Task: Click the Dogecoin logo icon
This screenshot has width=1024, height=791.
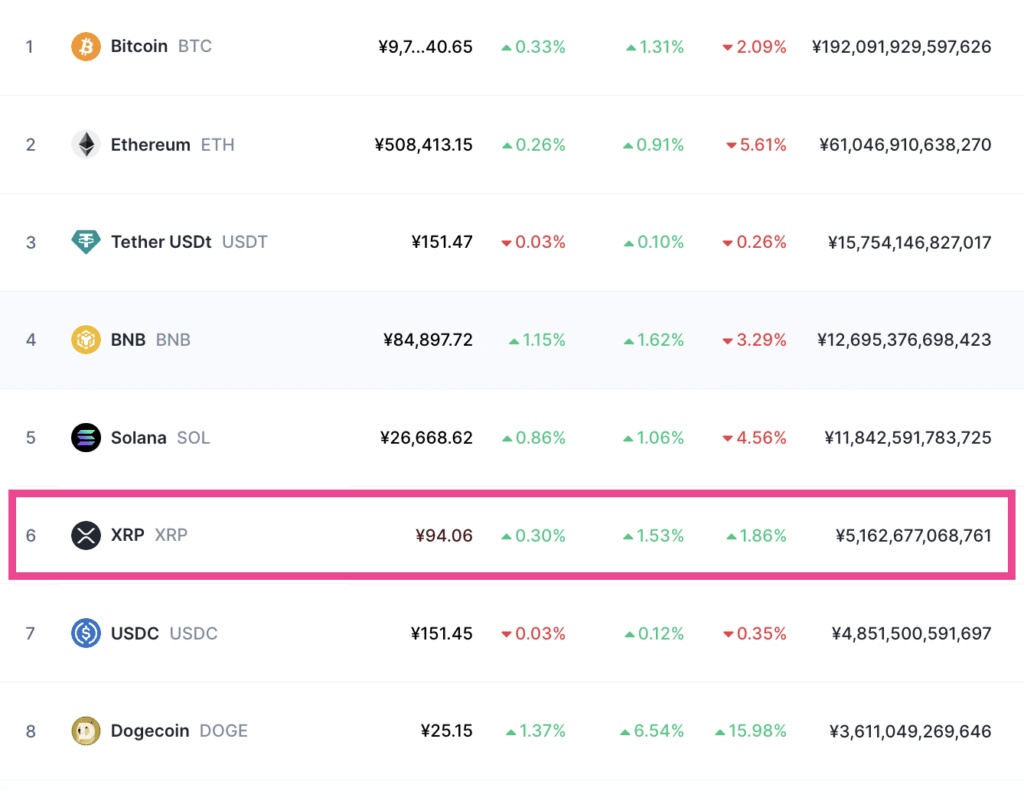Action: [86, 731]
